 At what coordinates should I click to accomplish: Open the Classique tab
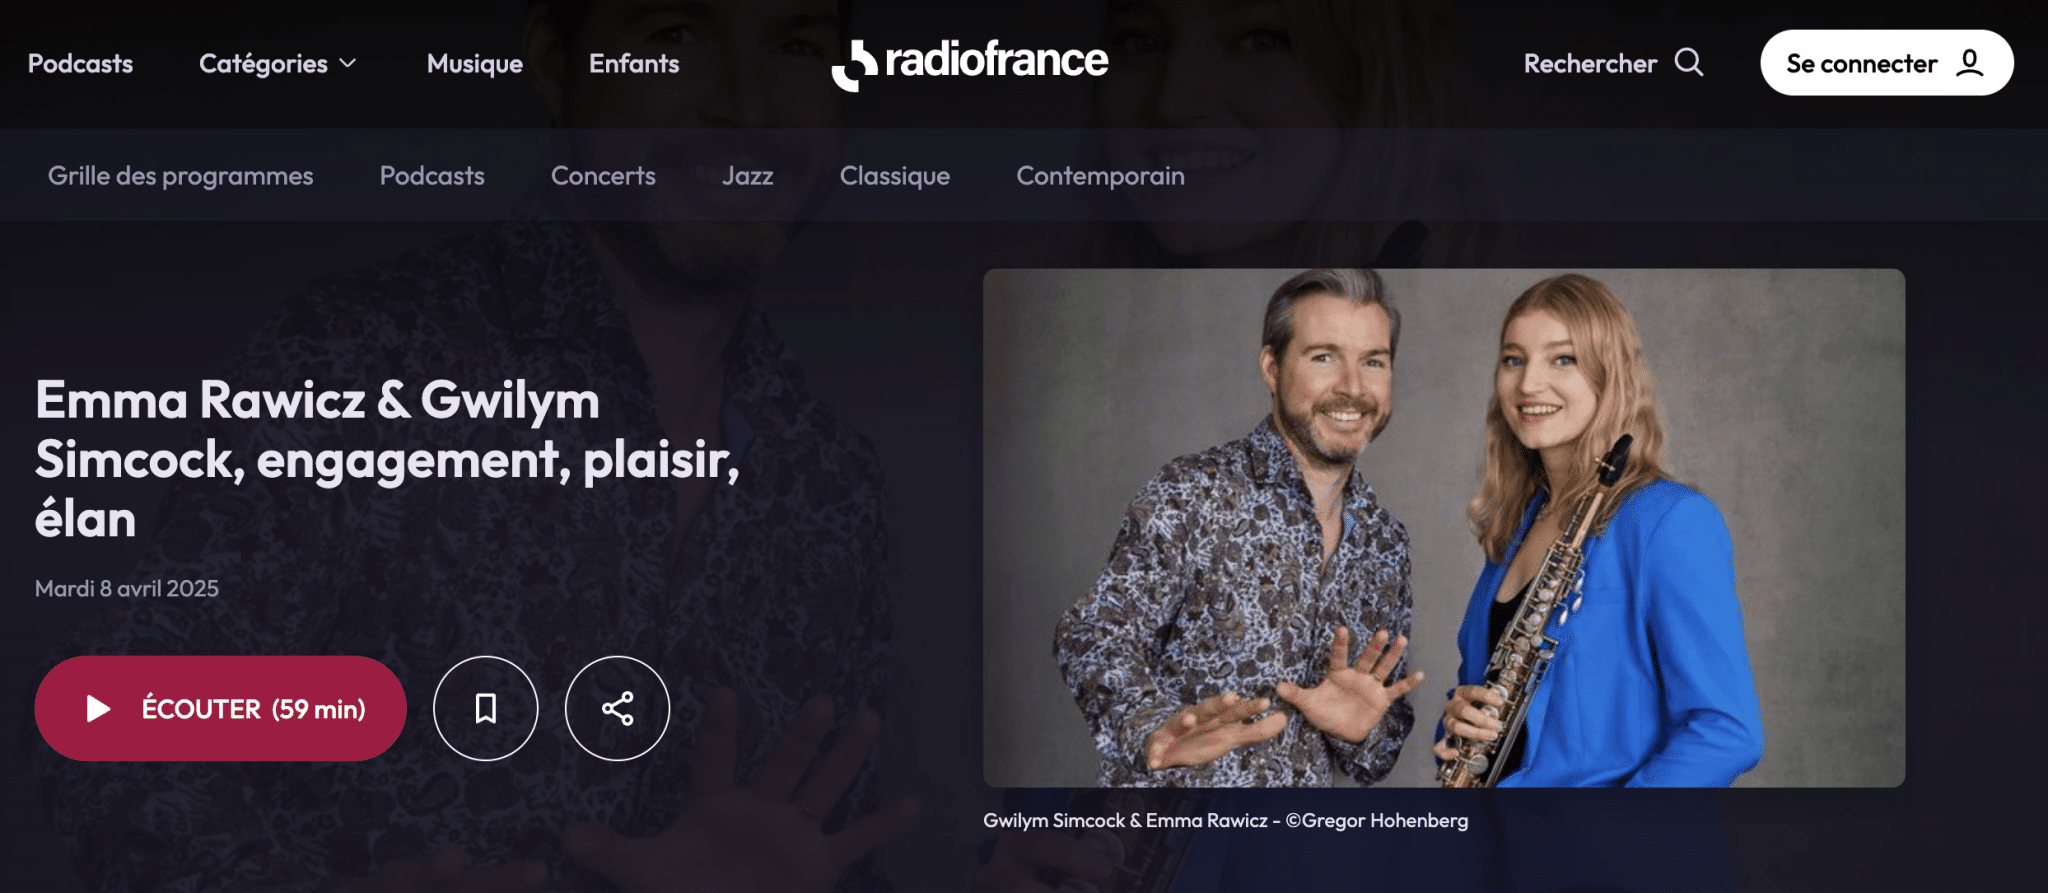895,176
